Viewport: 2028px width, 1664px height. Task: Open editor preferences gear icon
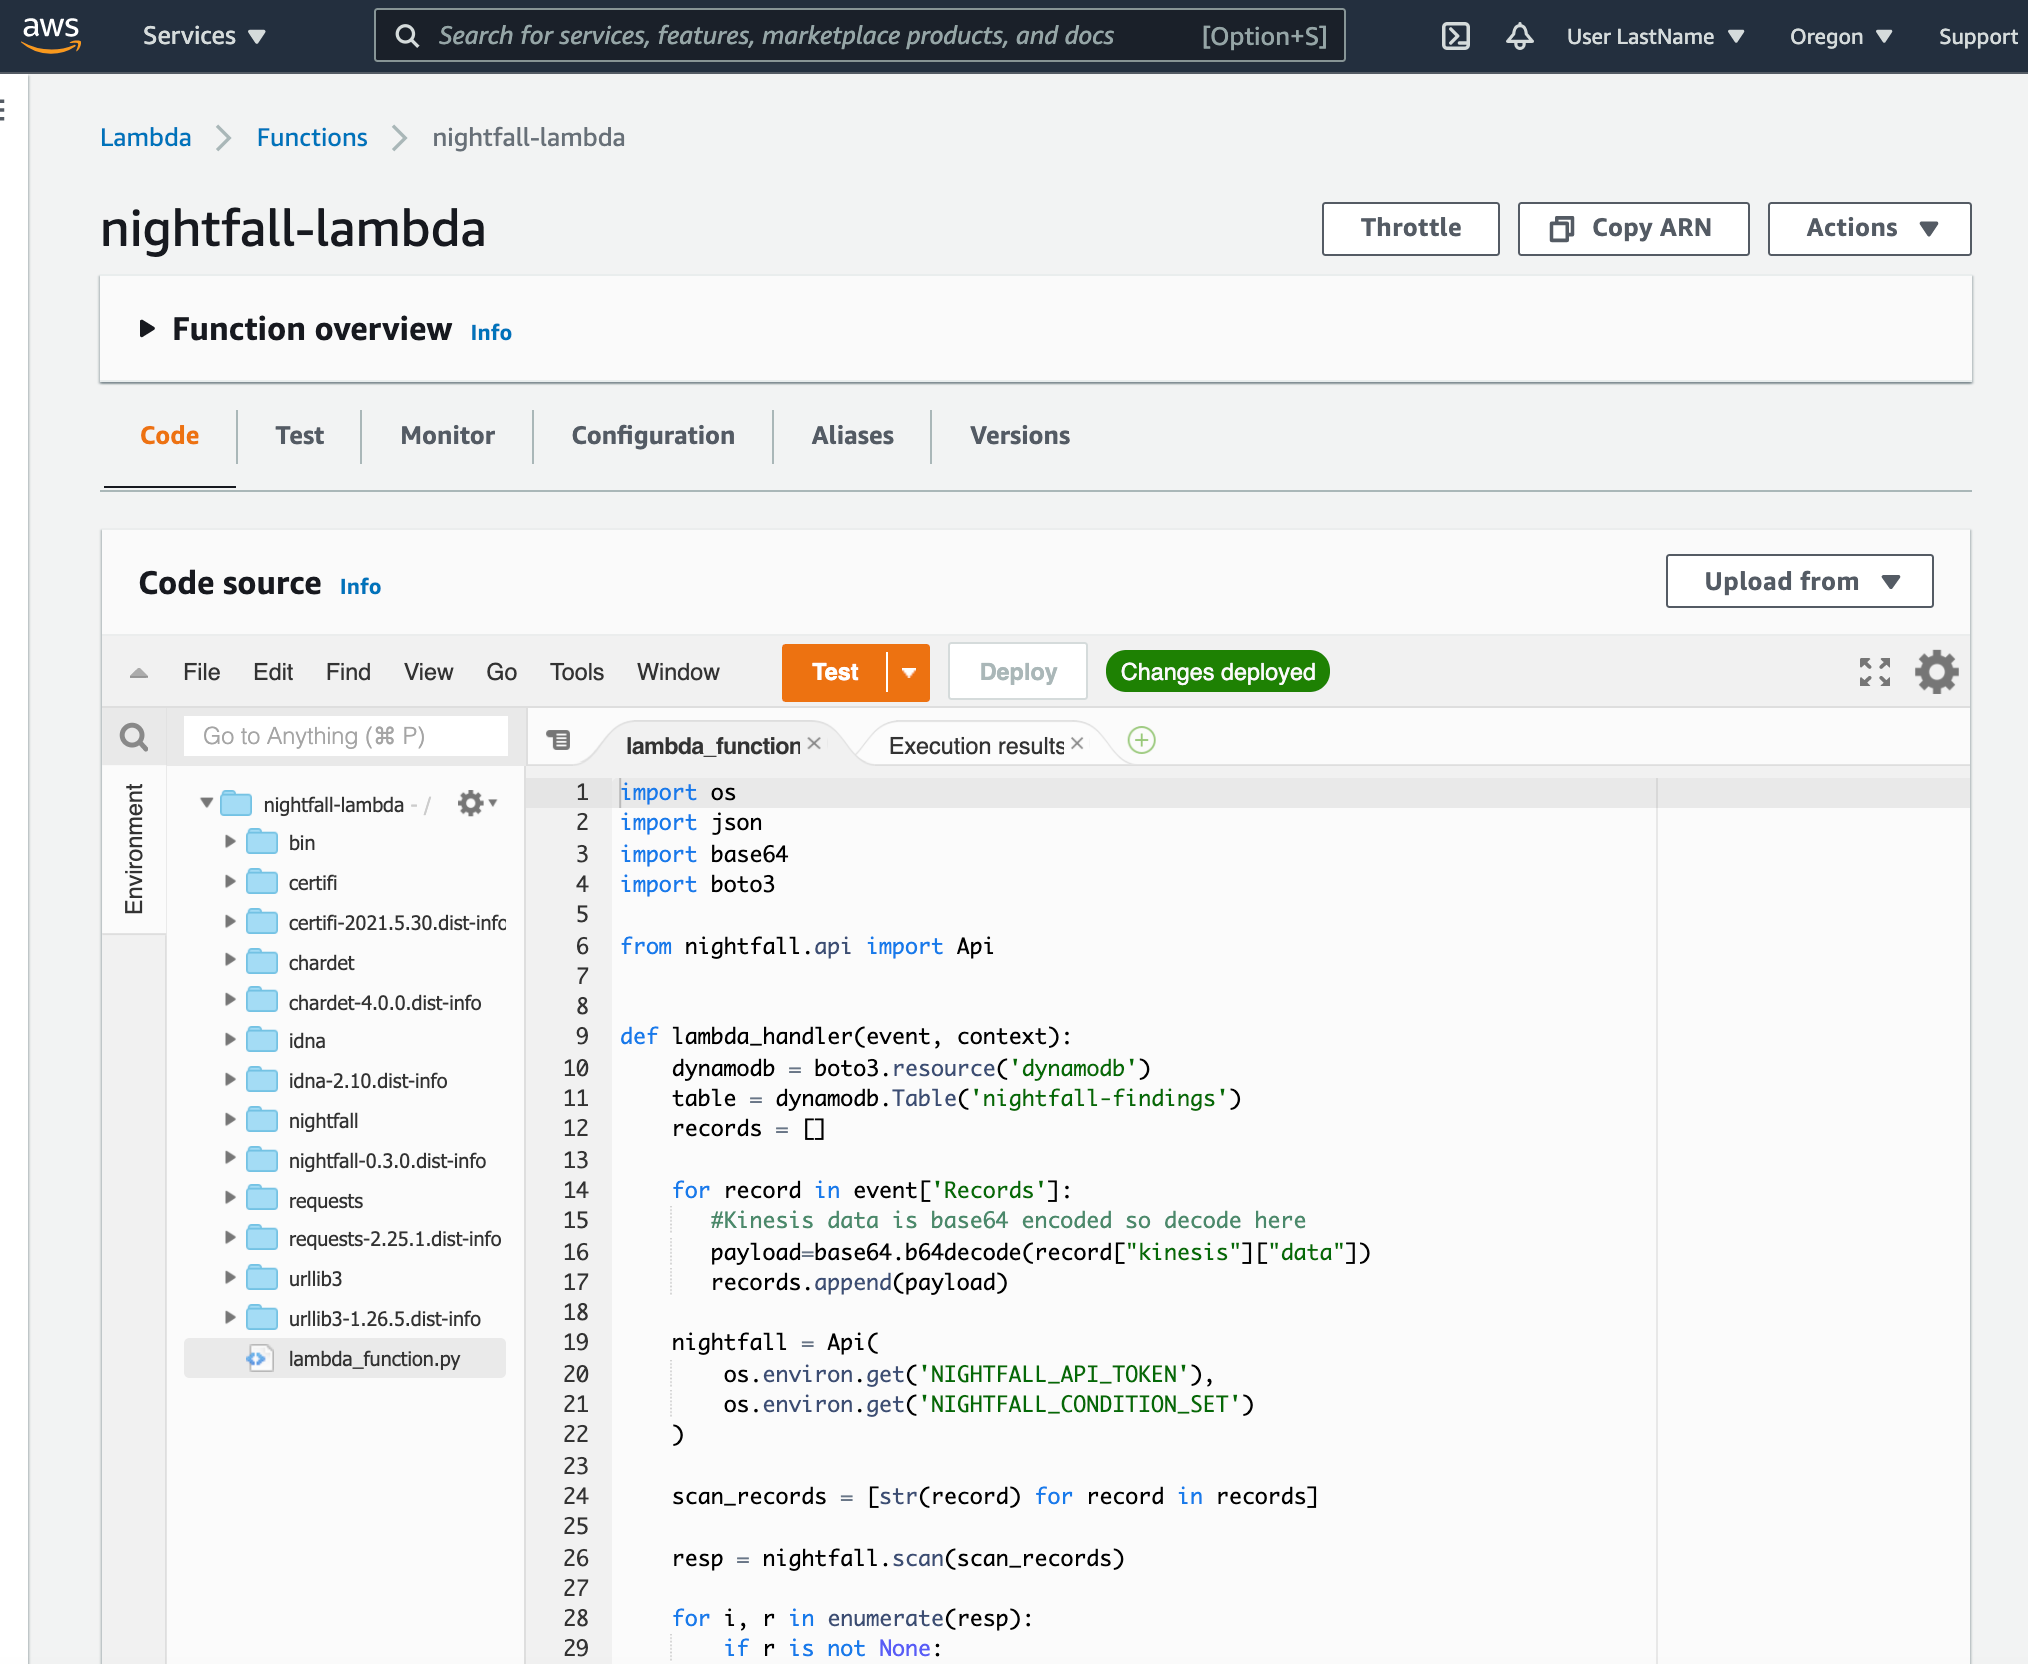(x=1936, y=672)
